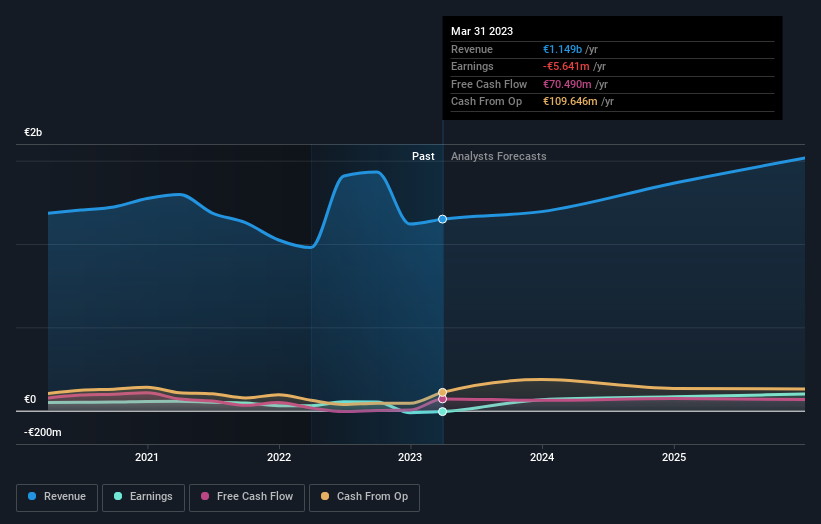Click the teal Earnings legend dot
The width and height of the screenshot is (821, 524).
tap(118, 496)
